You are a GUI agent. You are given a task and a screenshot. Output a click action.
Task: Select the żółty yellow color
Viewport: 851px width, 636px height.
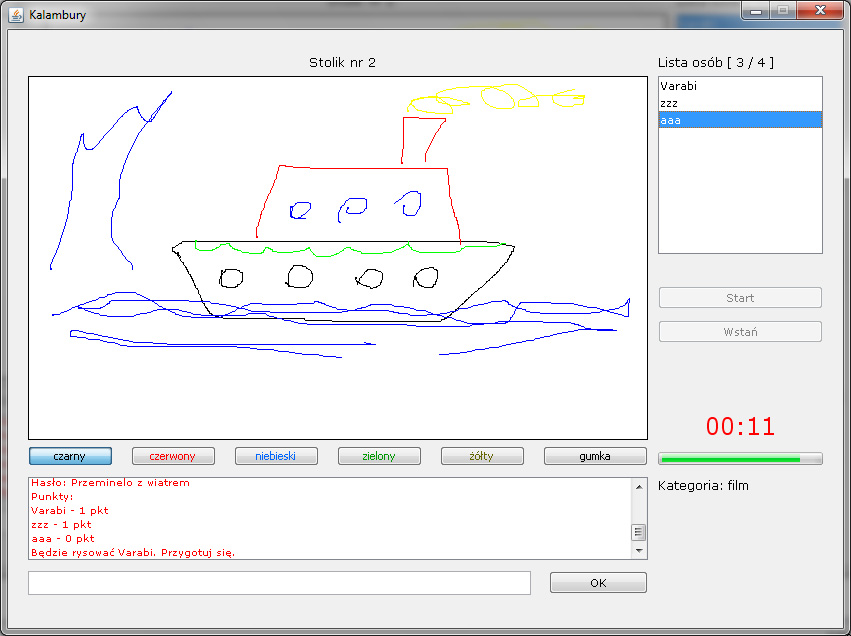[x=482, y=456]
